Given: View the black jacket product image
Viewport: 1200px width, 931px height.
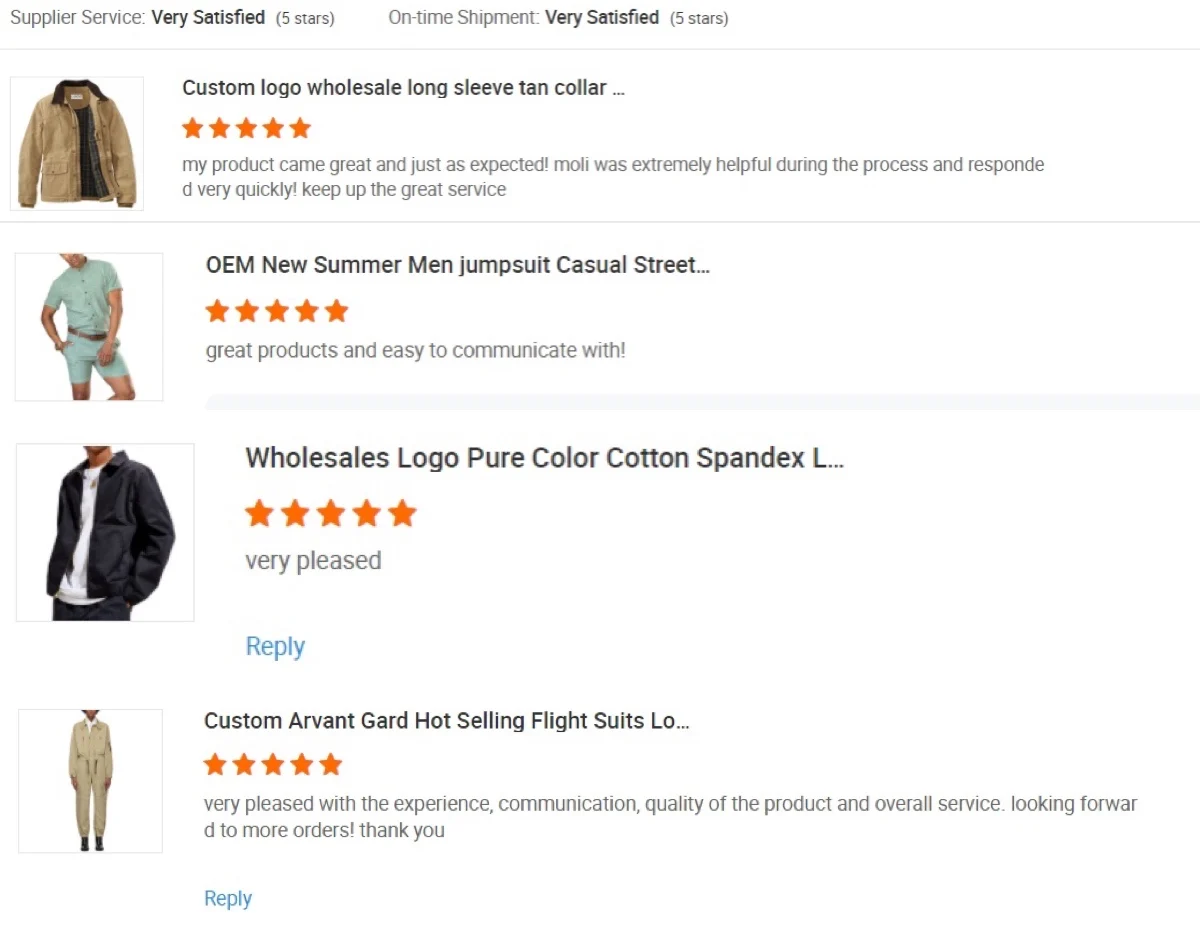Looking at the screenshot, I should (x=105, y=532).
